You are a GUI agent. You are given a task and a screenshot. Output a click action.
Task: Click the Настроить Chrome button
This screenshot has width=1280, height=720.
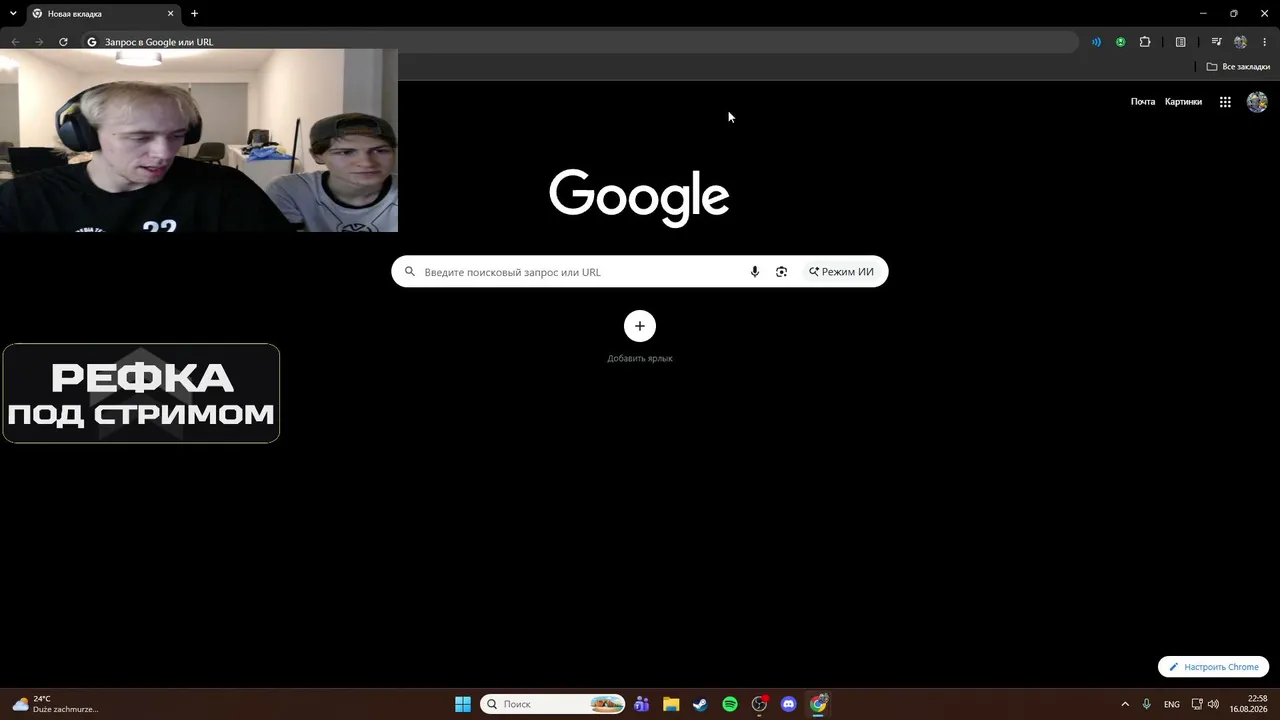point(1214,667)
